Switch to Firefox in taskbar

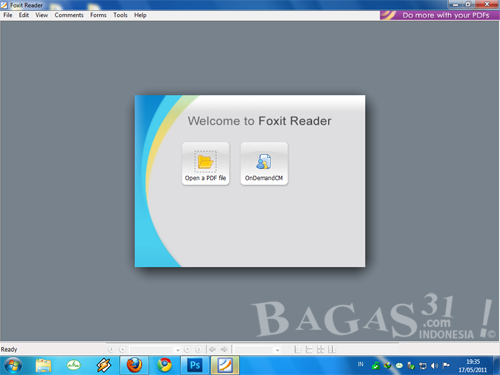click(x=134, y=365)
